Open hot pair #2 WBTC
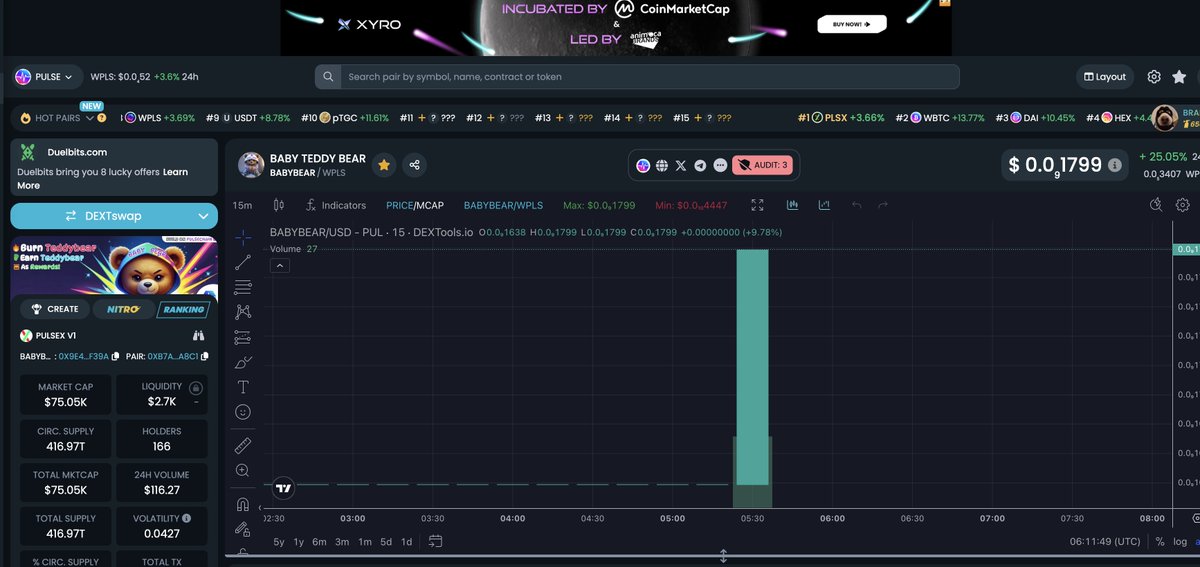This screenshot has height=567, width=1200. pyautogui.click(x=940, y=118)
